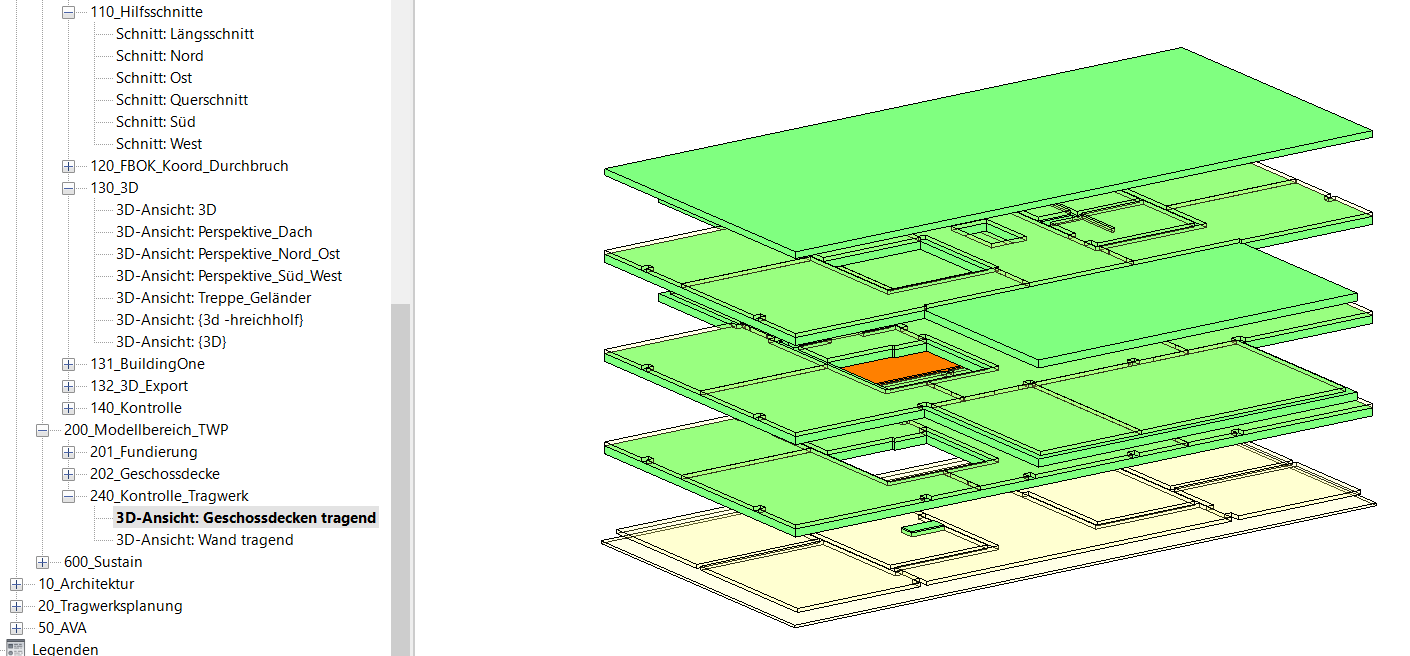Expand the 10_Architektur branch

click(x=16, y=584)
